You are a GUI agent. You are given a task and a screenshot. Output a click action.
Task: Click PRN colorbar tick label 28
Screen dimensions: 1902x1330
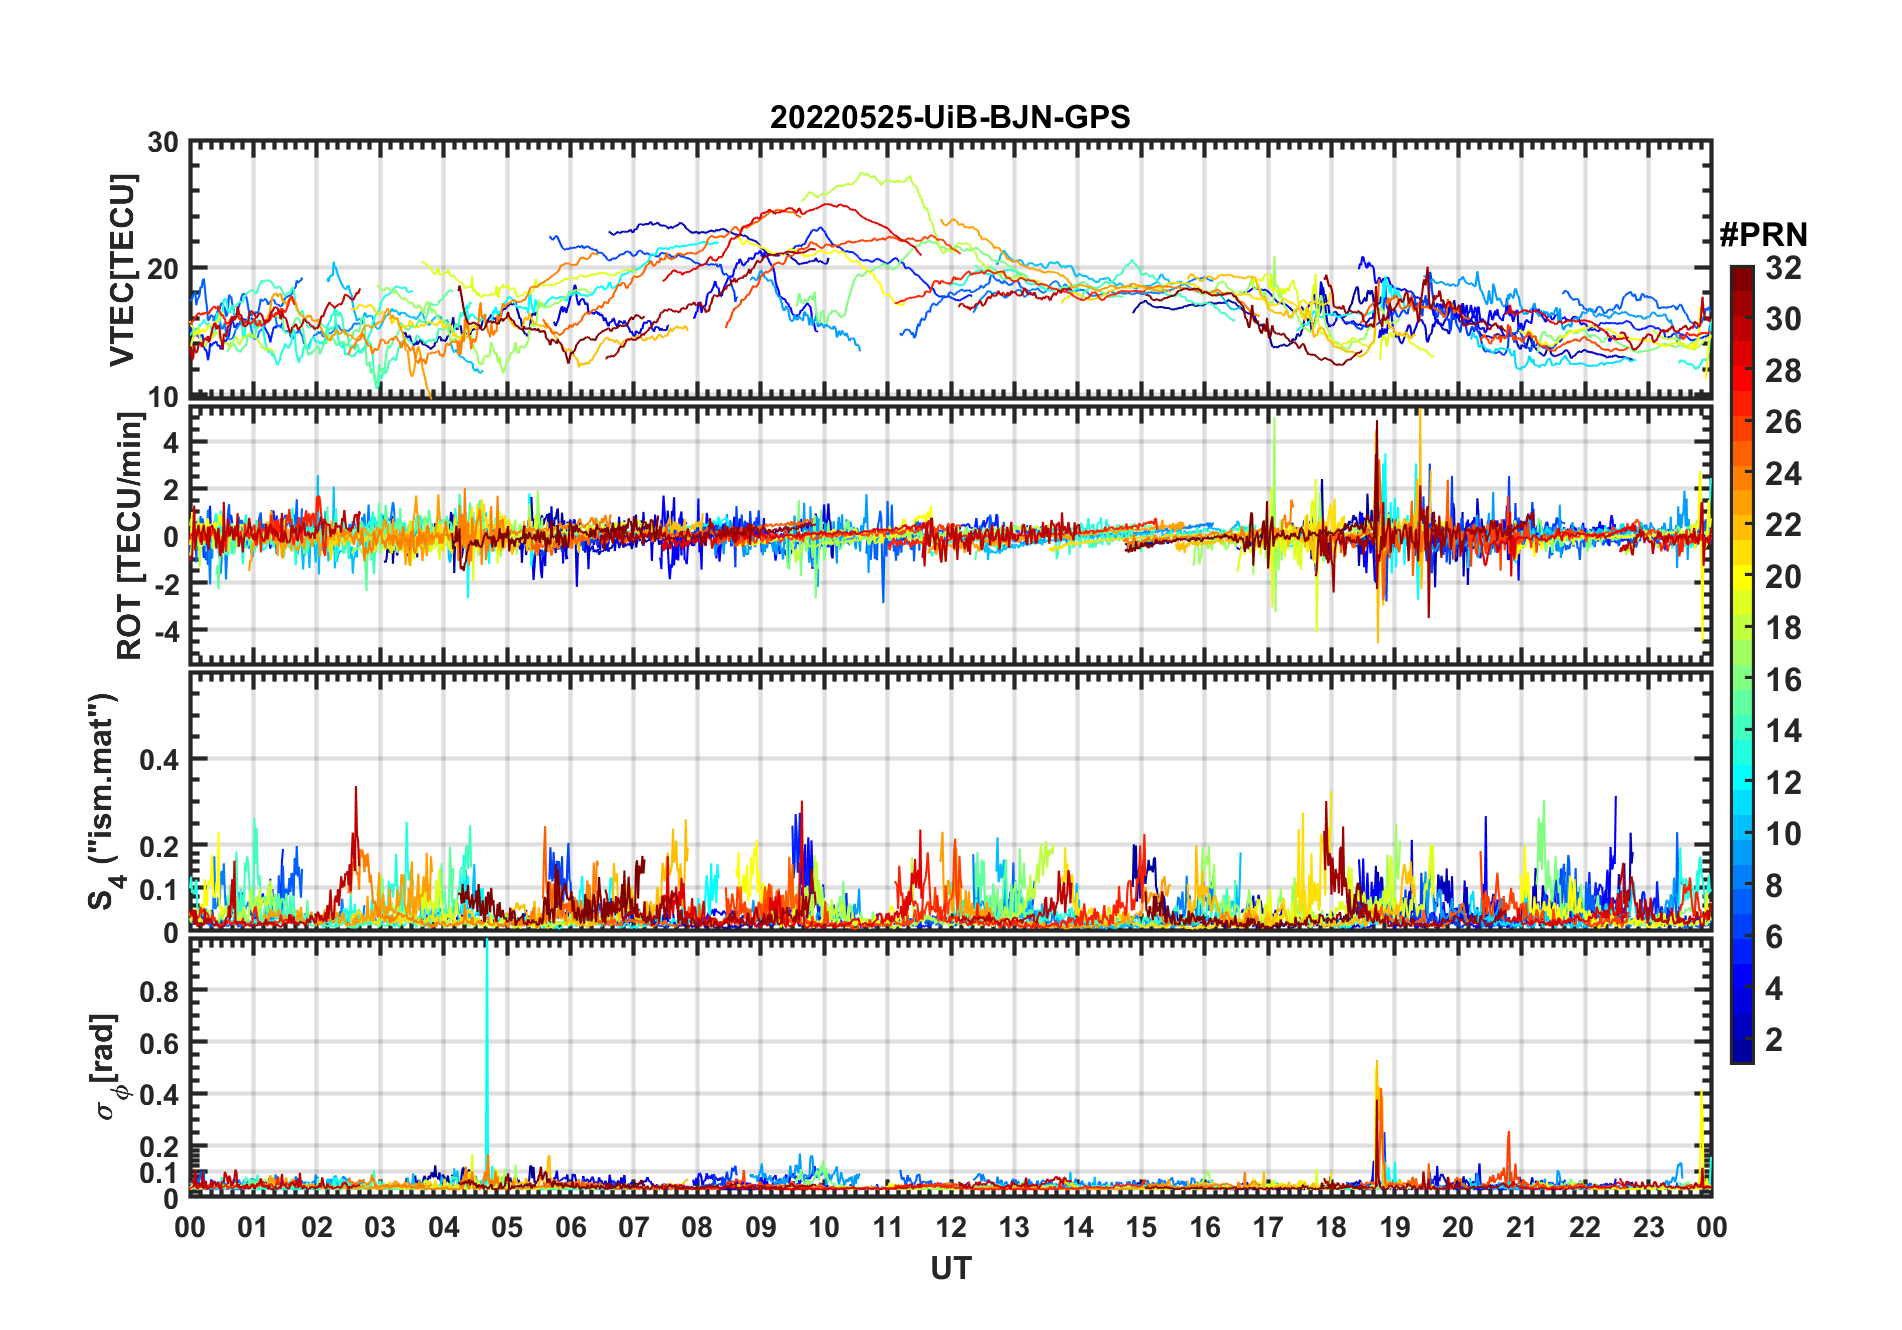[1784, 371]
